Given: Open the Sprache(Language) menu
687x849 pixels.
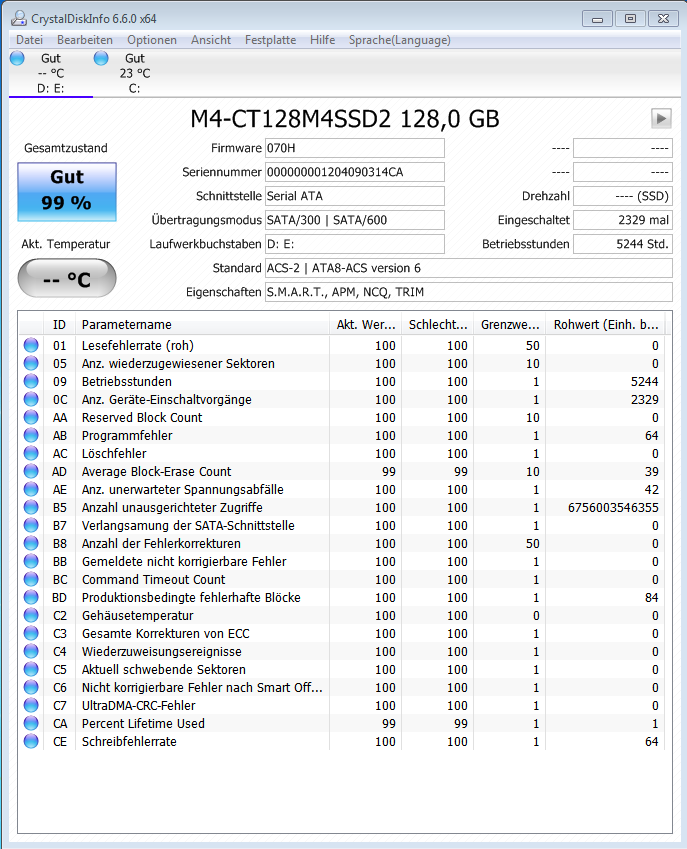Looking at the screenshot, I should pyautogui.click(x=400, y=40).
